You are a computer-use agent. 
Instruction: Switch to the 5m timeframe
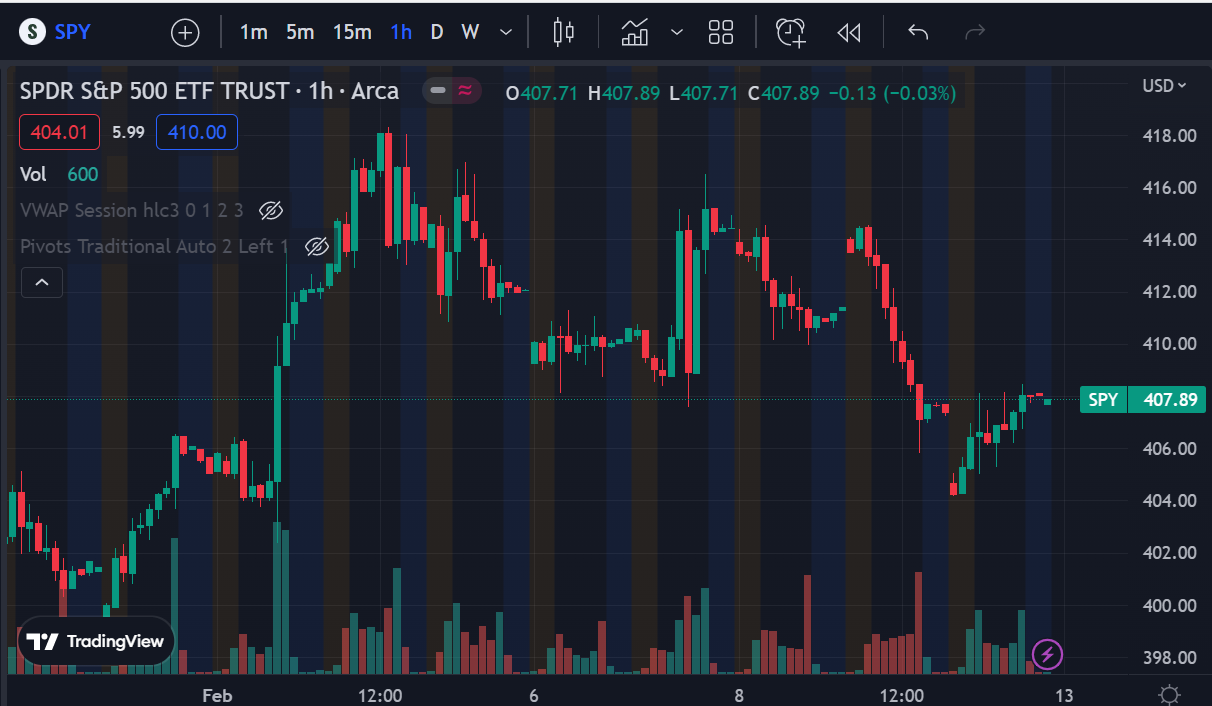click(x=300, y=32)
